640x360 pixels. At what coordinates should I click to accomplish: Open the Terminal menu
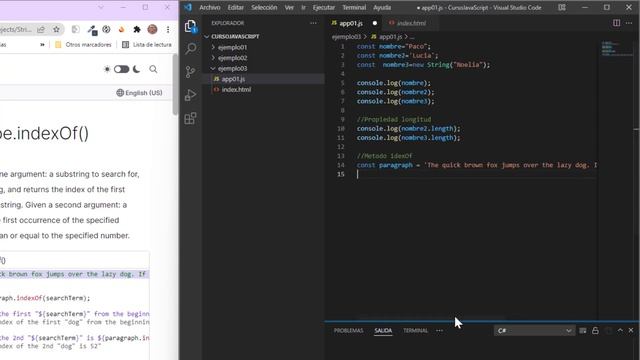[x=354, y=7]
